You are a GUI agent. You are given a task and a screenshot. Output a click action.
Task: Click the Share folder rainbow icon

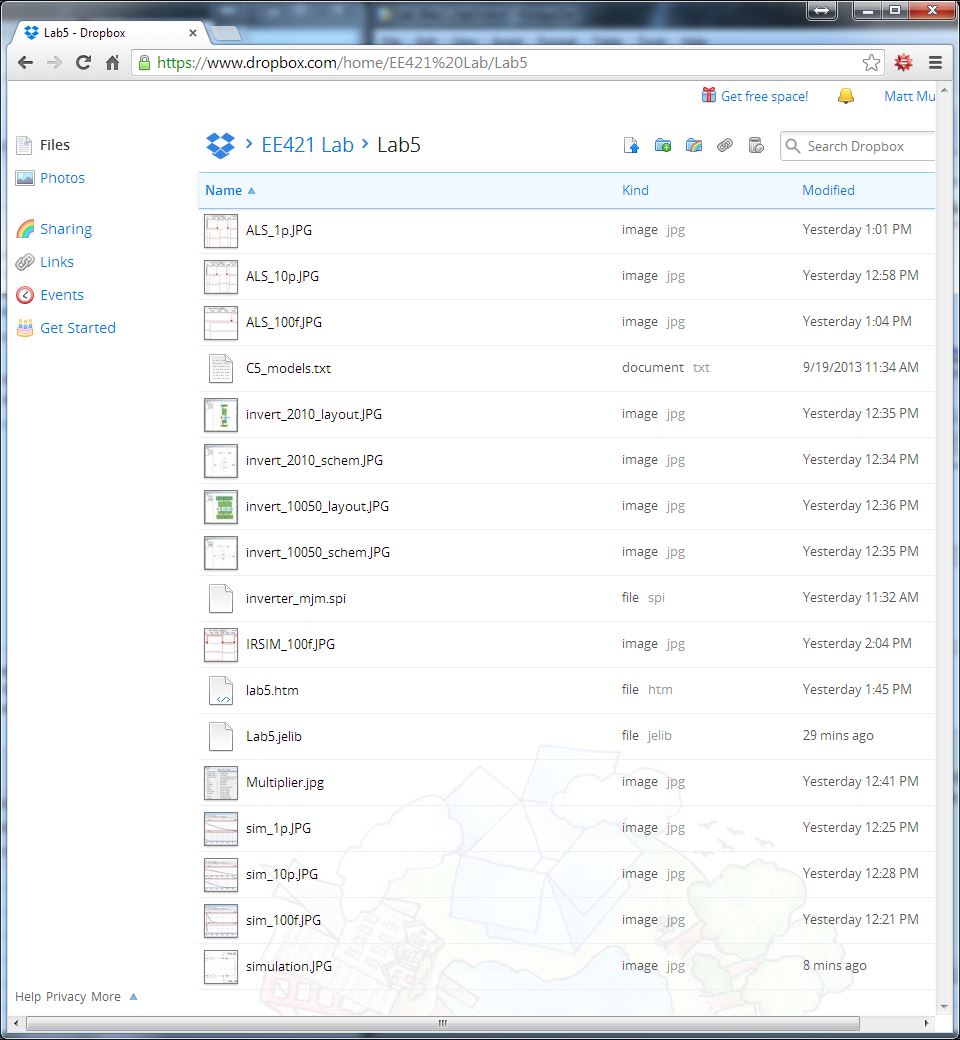pyautogui.click(x=693, y=145)
